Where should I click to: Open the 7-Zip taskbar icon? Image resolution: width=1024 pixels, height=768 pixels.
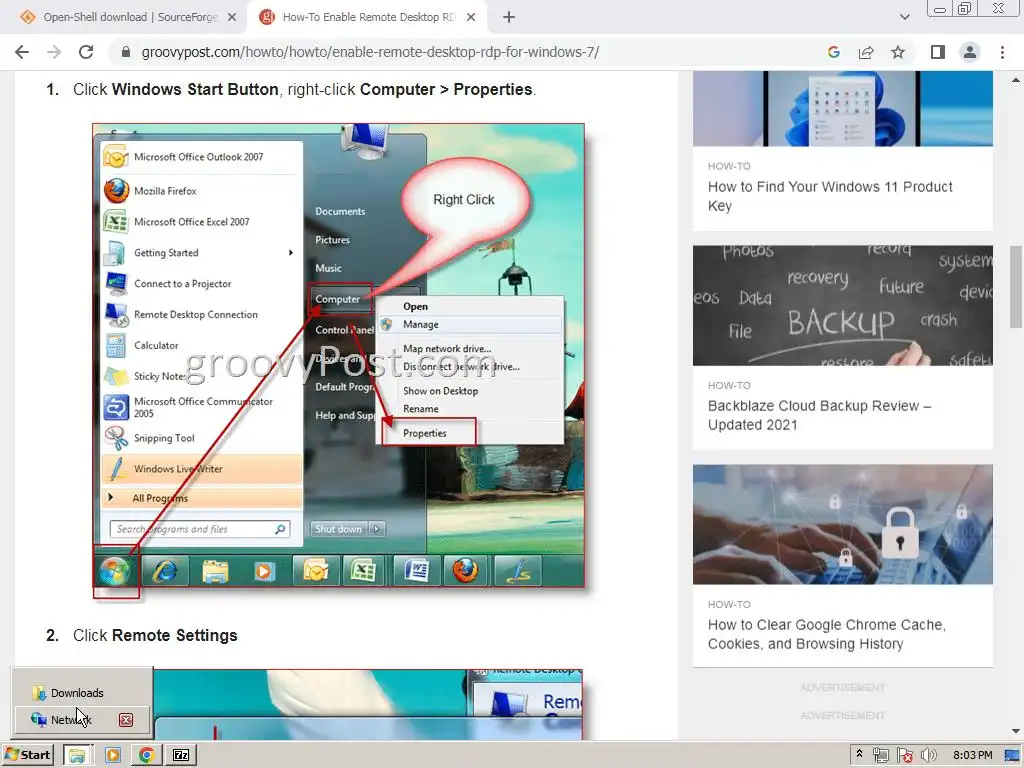pyautogui.click(x=180, y=756)
